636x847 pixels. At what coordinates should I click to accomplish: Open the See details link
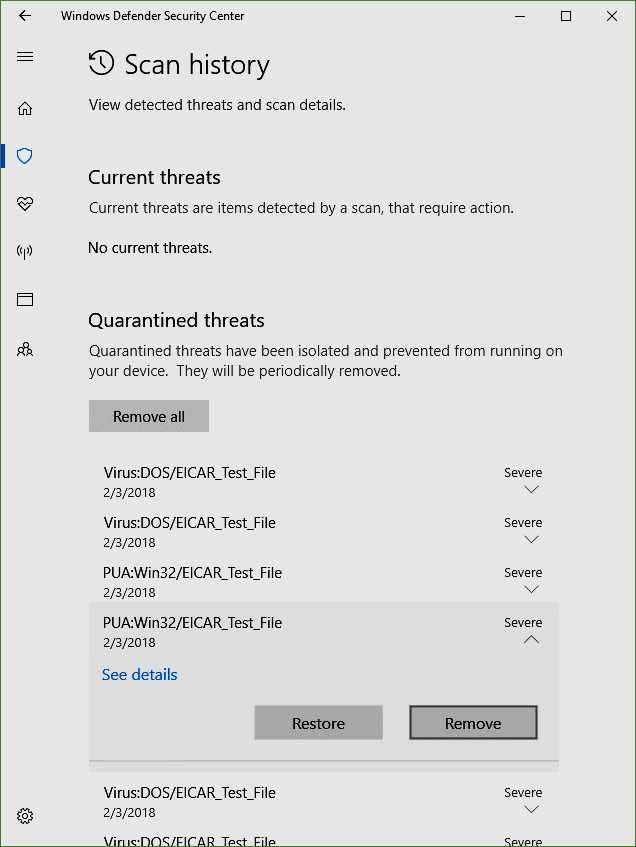[139, 675]
